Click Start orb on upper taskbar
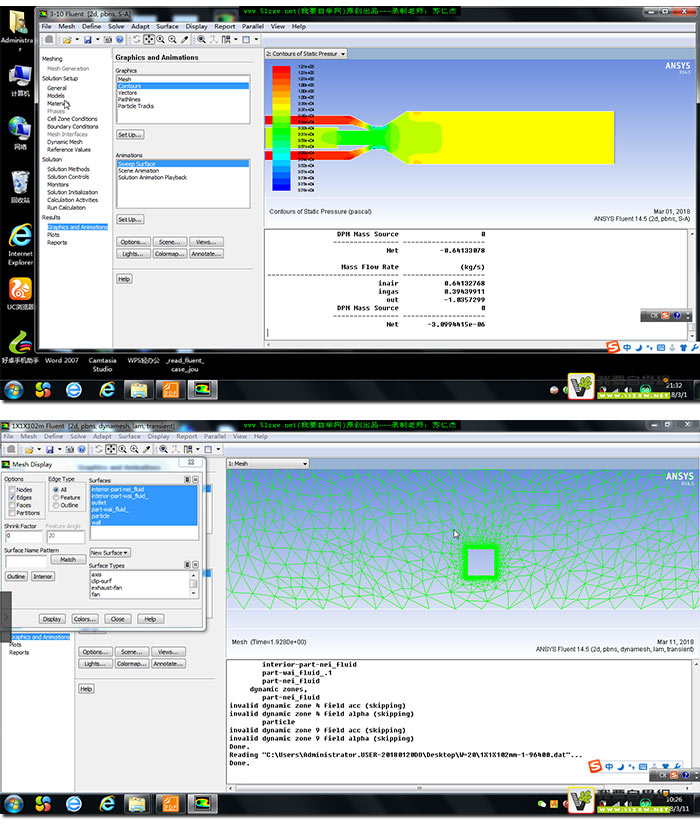This screenshot has width=700, height=827. coord(14,390)
